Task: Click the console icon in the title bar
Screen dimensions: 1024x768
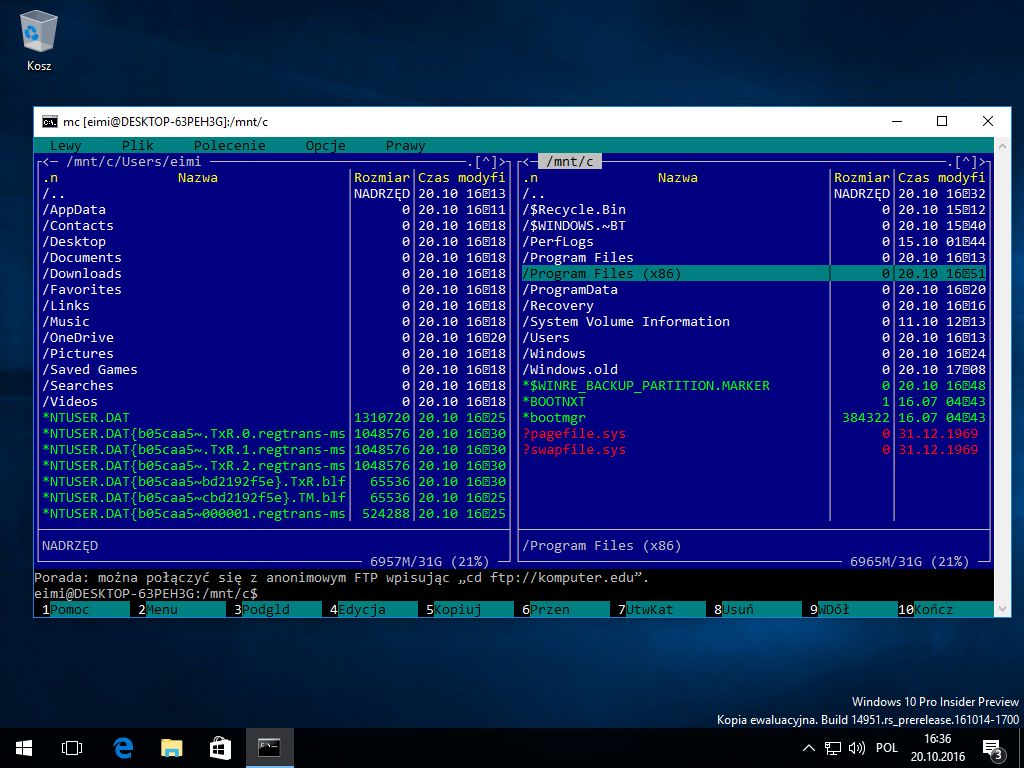Action: pos(49,121)
